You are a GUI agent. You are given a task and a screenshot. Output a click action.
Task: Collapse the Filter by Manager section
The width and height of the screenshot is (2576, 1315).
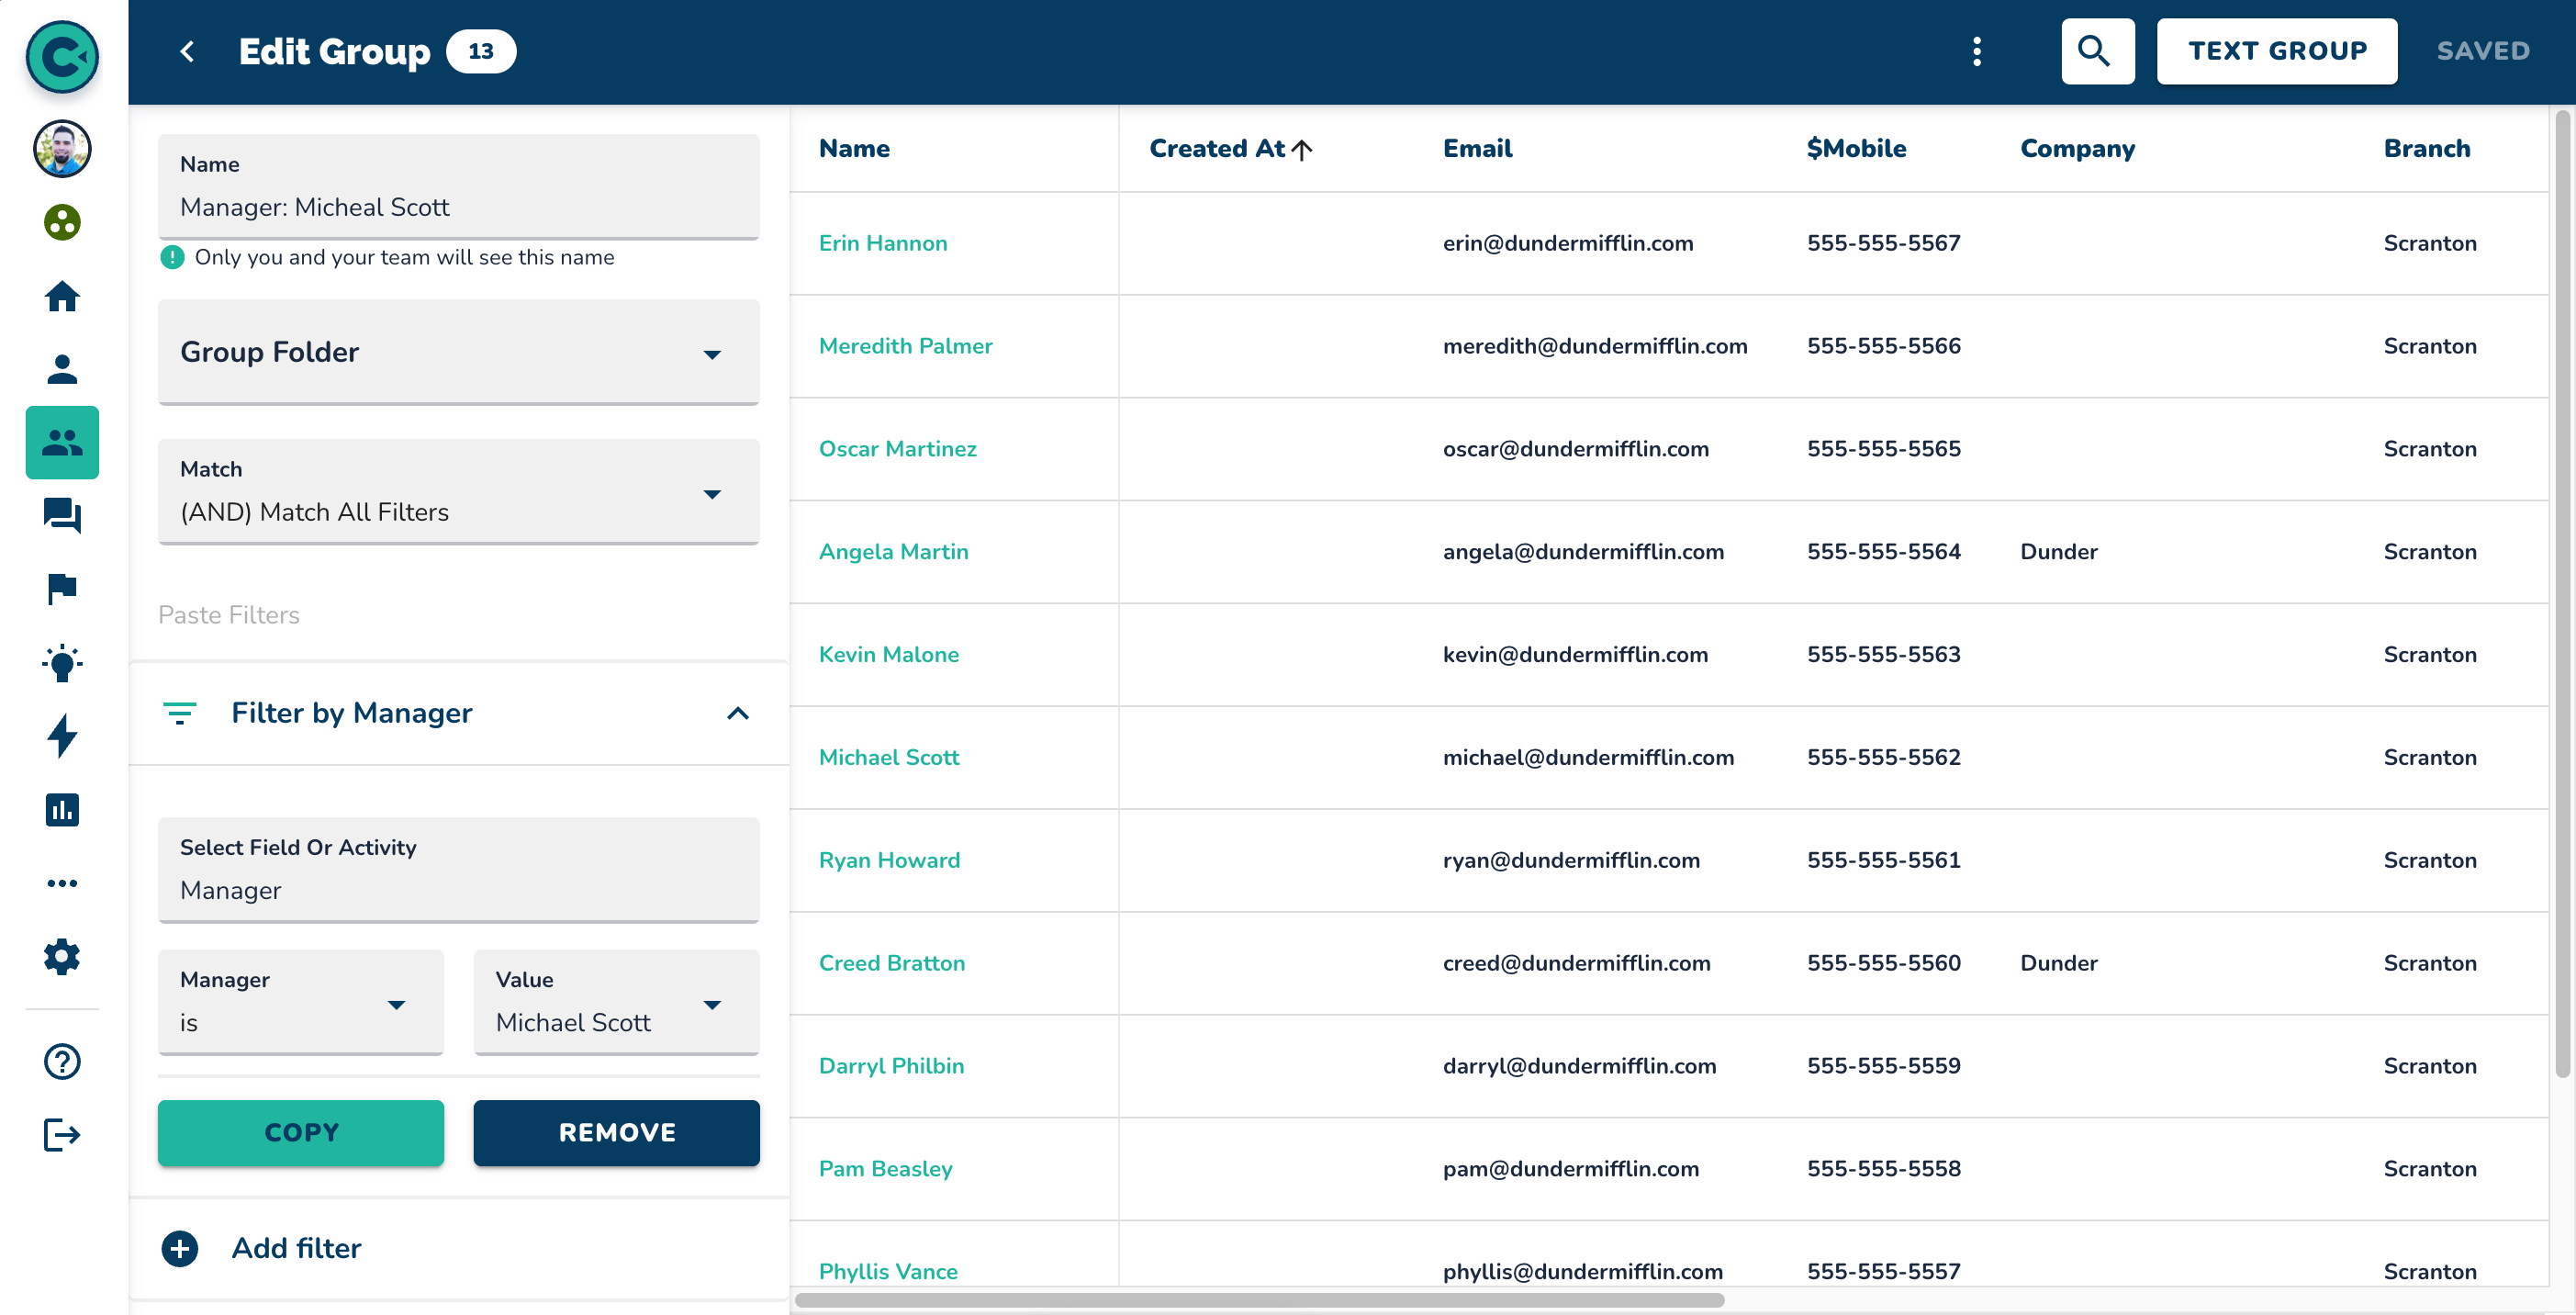pyautogui.click(x=737, y=713)
